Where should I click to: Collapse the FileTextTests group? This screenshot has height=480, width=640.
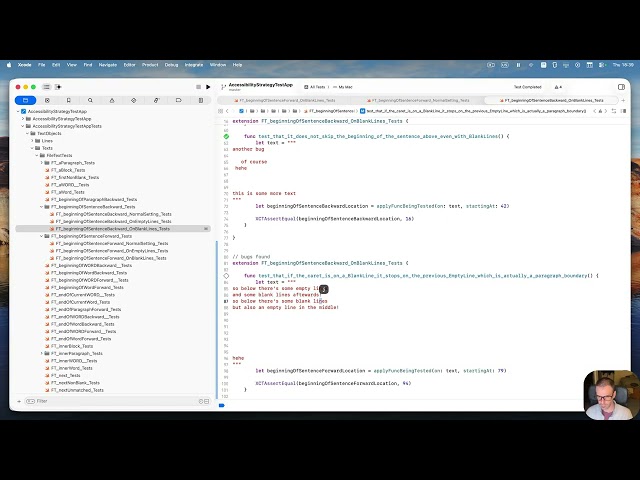click(35, 155)
